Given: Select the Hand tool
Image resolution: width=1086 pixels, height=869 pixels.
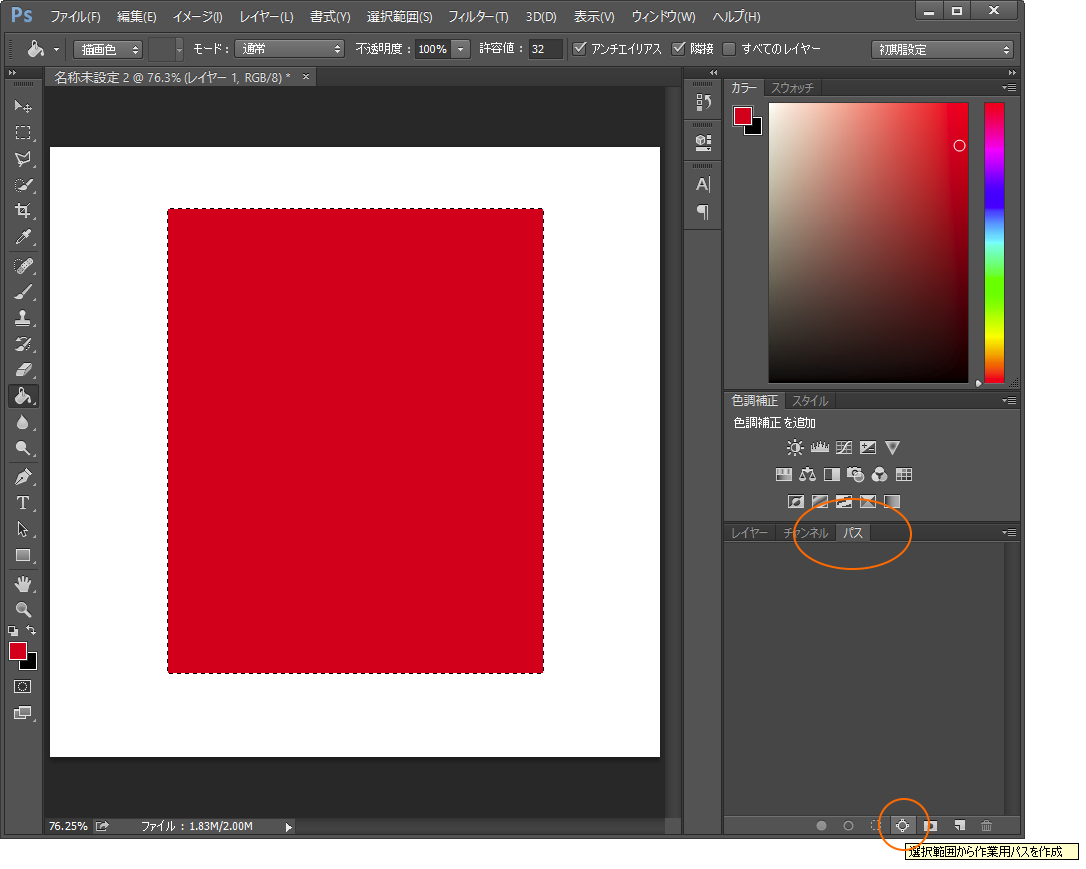Looking at the screenshot, I should (22, 583).
